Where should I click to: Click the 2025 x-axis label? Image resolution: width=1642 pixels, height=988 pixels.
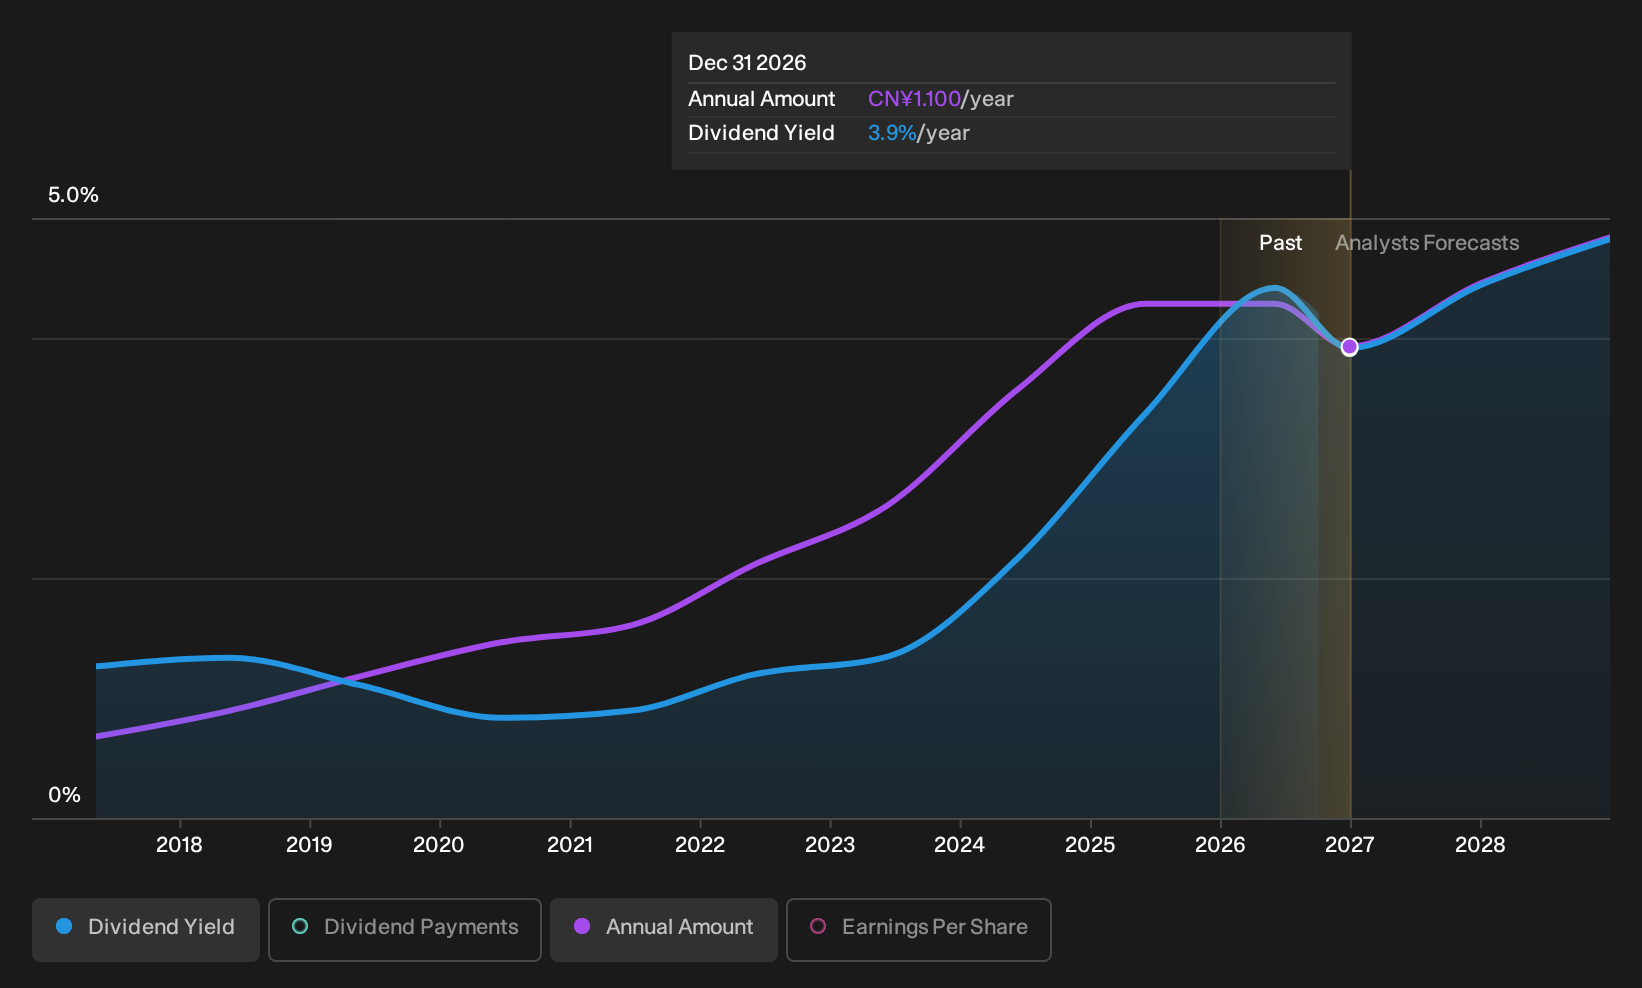[1090, 845]
